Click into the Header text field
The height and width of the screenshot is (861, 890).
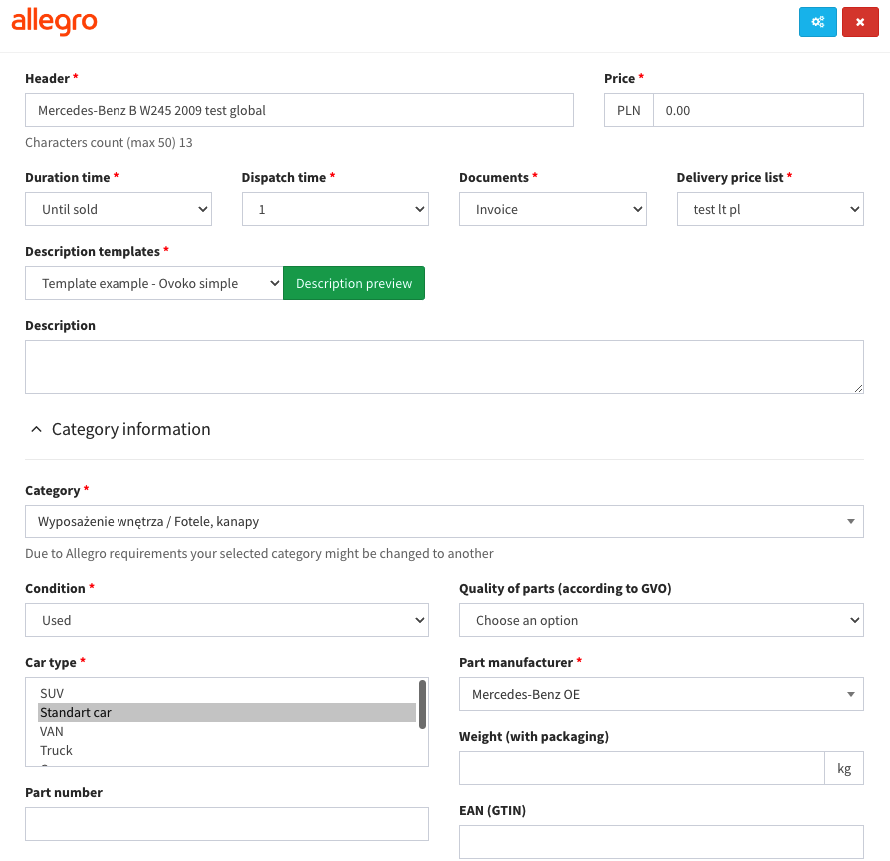click(299, 110)
